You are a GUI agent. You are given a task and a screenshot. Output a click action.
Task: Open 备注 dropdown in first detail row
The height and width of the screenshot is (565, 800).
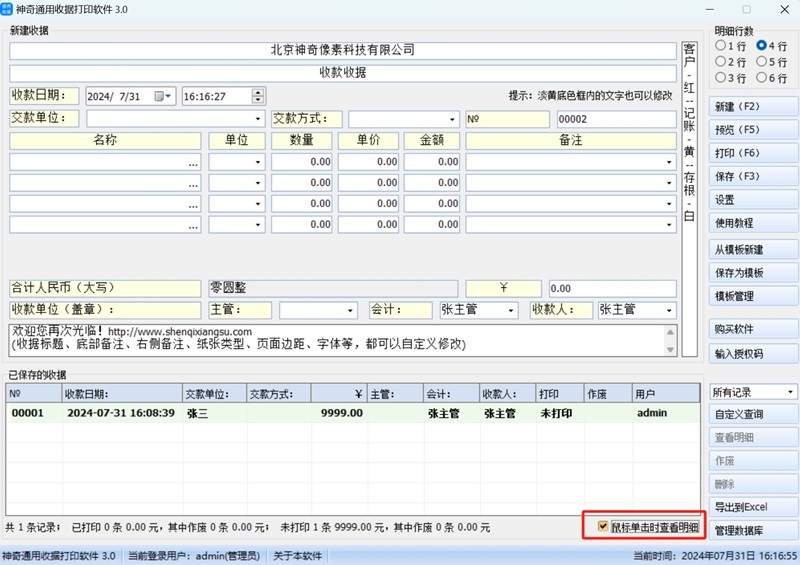669,162
